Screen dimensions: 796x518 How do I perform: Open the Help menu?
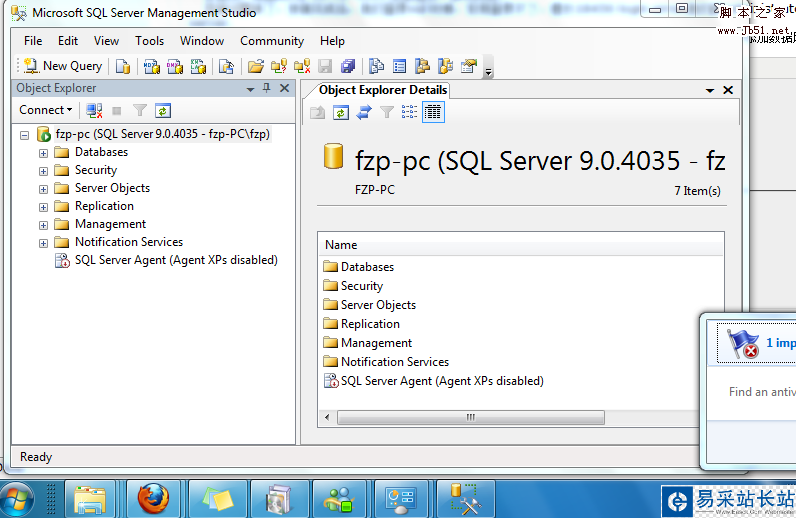[x=332, y=41]
